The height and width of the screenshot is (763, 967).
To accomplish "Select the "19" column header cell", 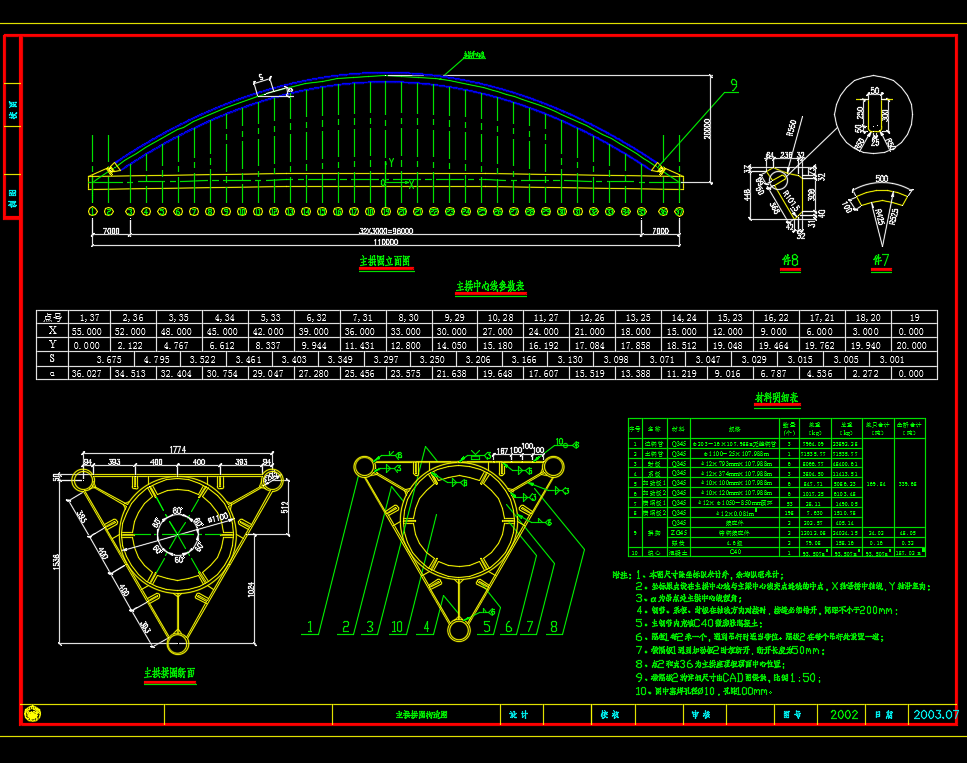I will (x=915, y=317).
